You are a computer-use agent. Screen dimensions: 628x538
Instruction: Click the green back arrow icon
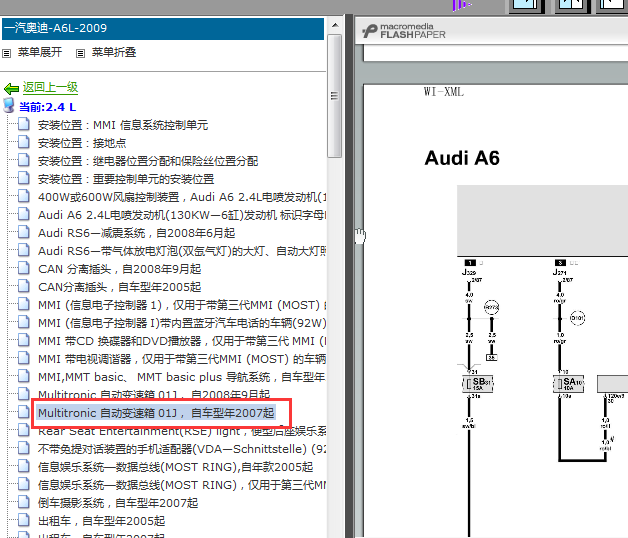pyautogui.click(x=11, y=89)
